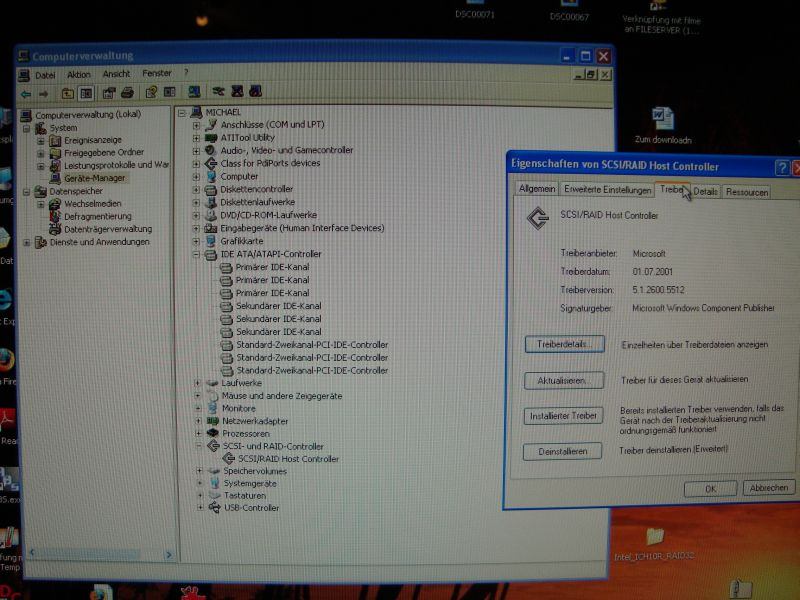Select Speichervolumes in device tree

[255, 471]
